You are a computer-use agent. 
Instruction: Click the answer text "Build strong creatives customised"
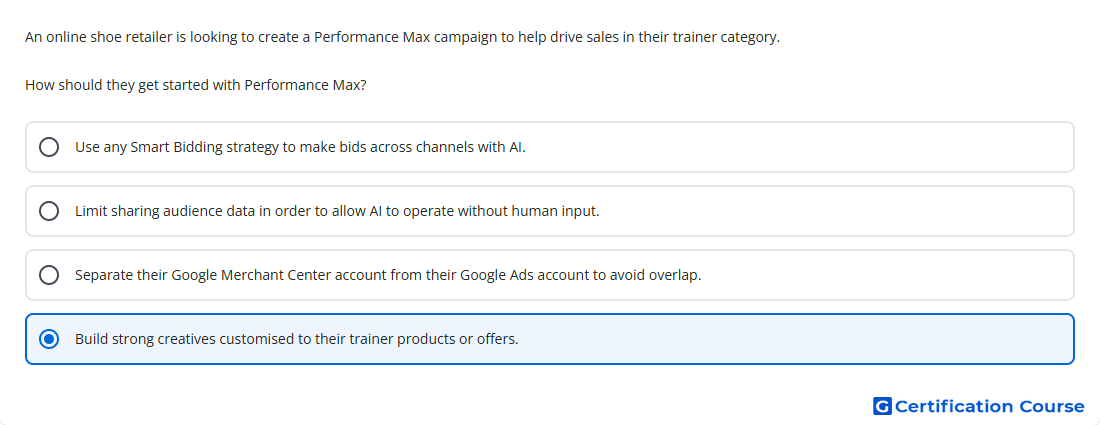[178, 339]
